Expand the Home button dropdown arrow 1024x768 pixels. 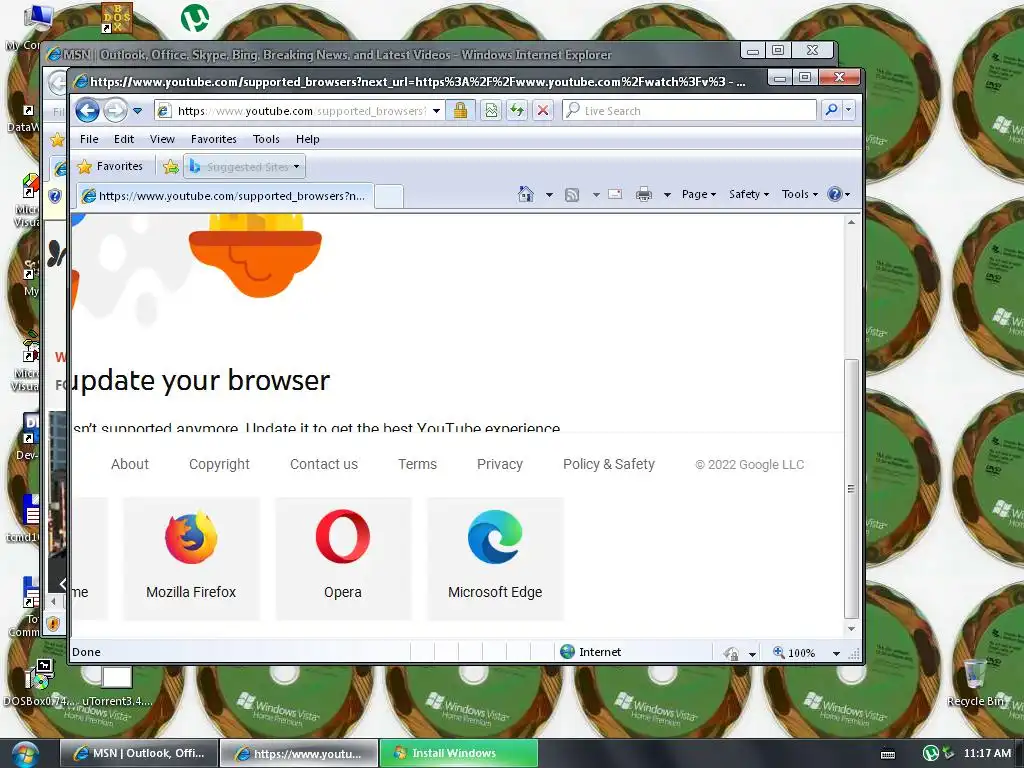(x=549, y=195)
